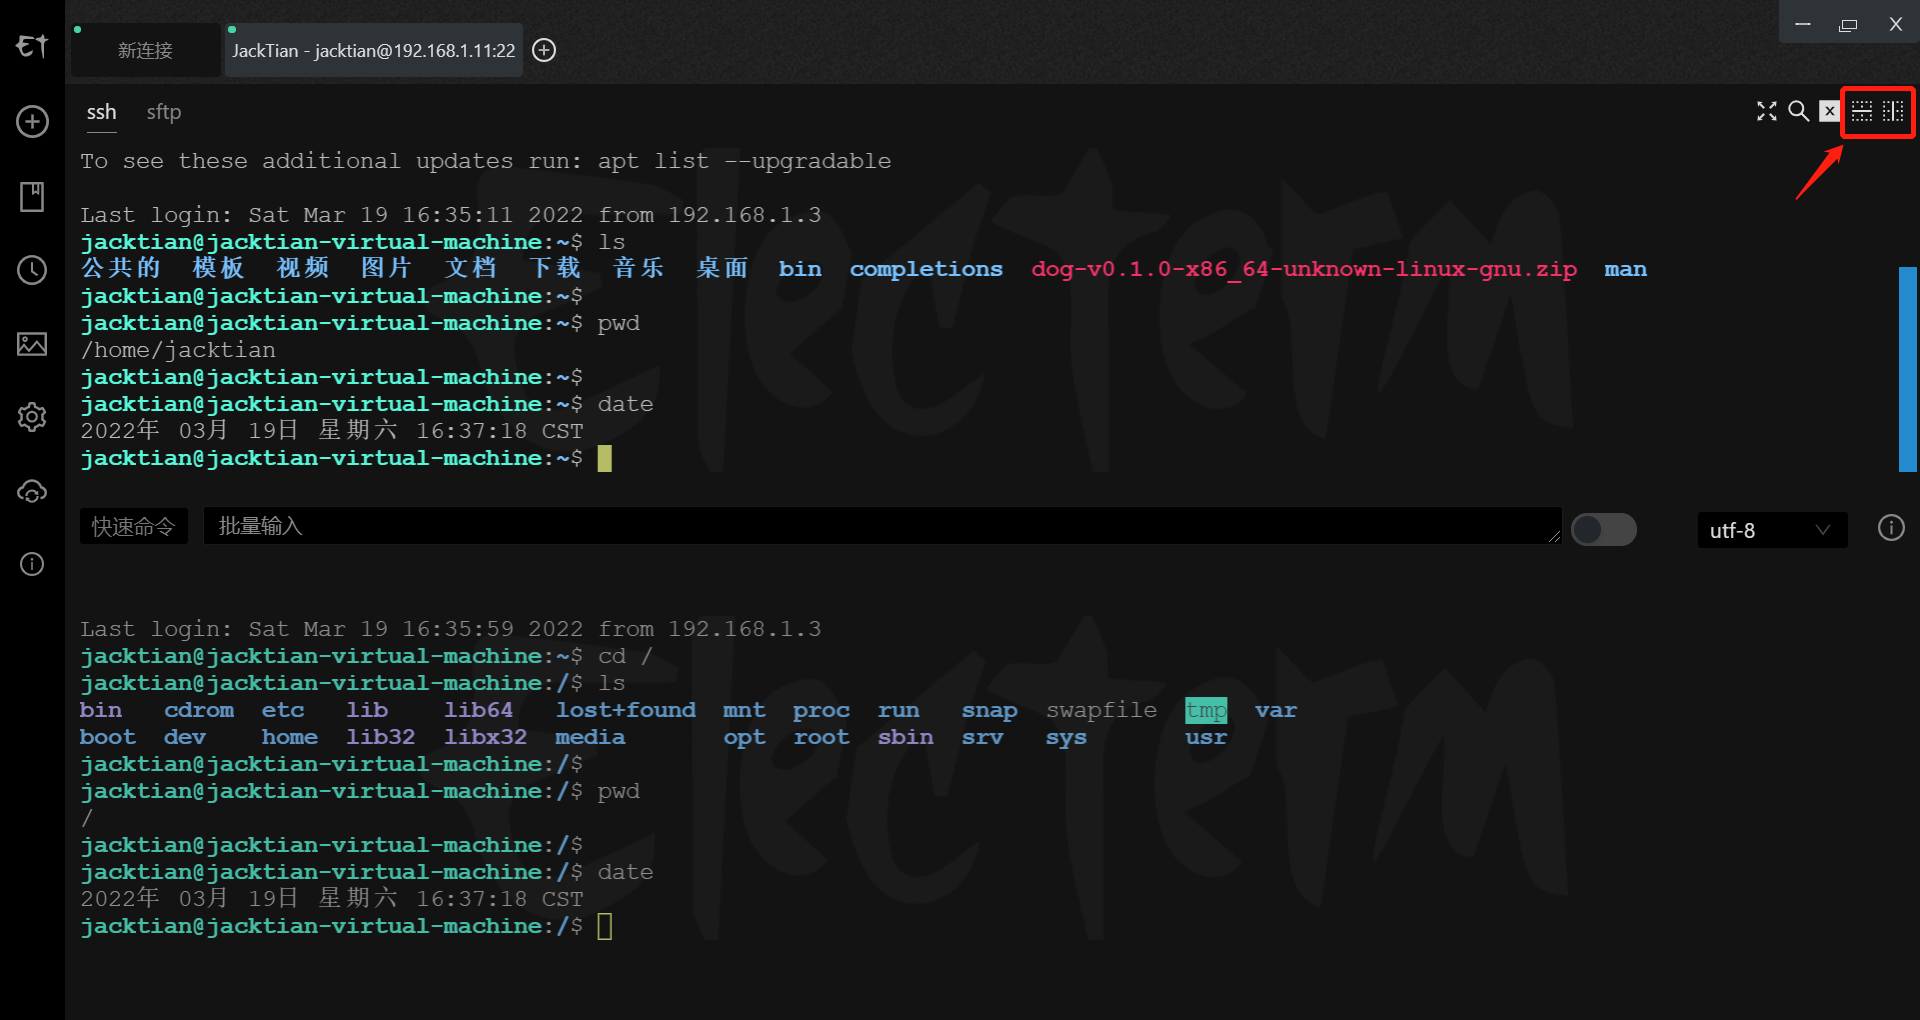Open settings gear in sidebar
The height and width of the screenshot is (1020, 1920).
[32, 417]
